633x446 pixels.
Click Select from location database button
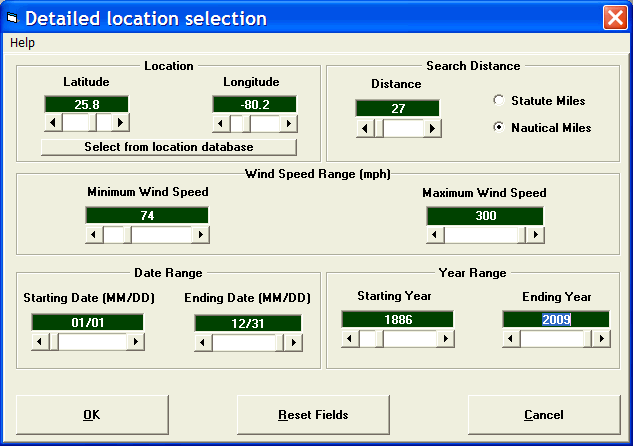(169, 147)
